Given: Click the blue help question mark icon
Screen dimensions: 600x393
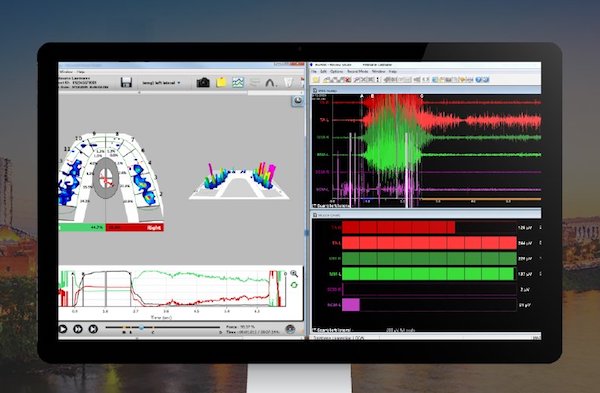Looking at the screenshot, I should 478,80.
